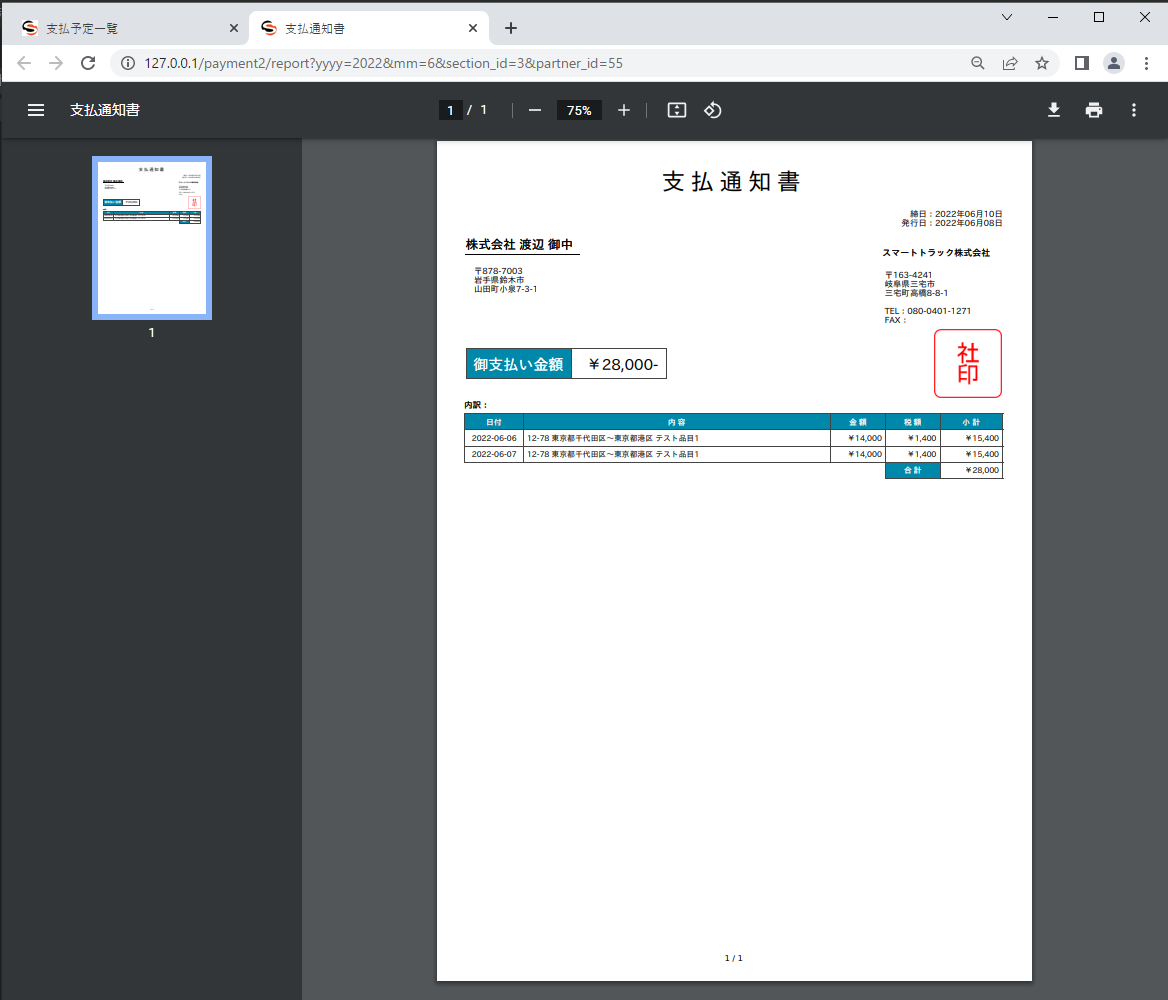Click the fit to page icon

(677, 110)
